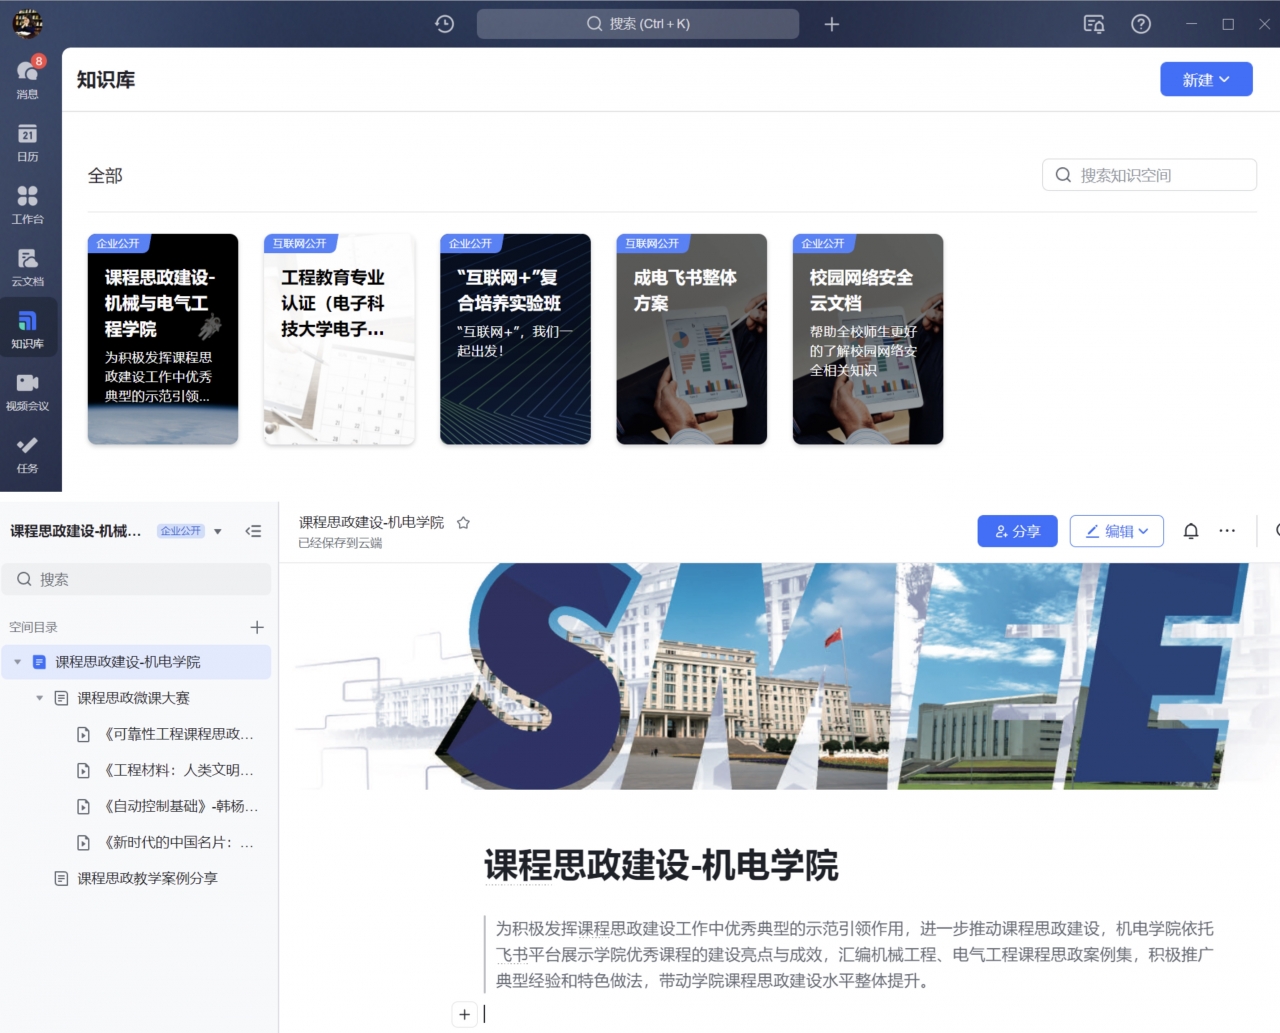The image size is (1280, 1033).
Task: Open Messages in the left sidebar
Action: point(28,78)
